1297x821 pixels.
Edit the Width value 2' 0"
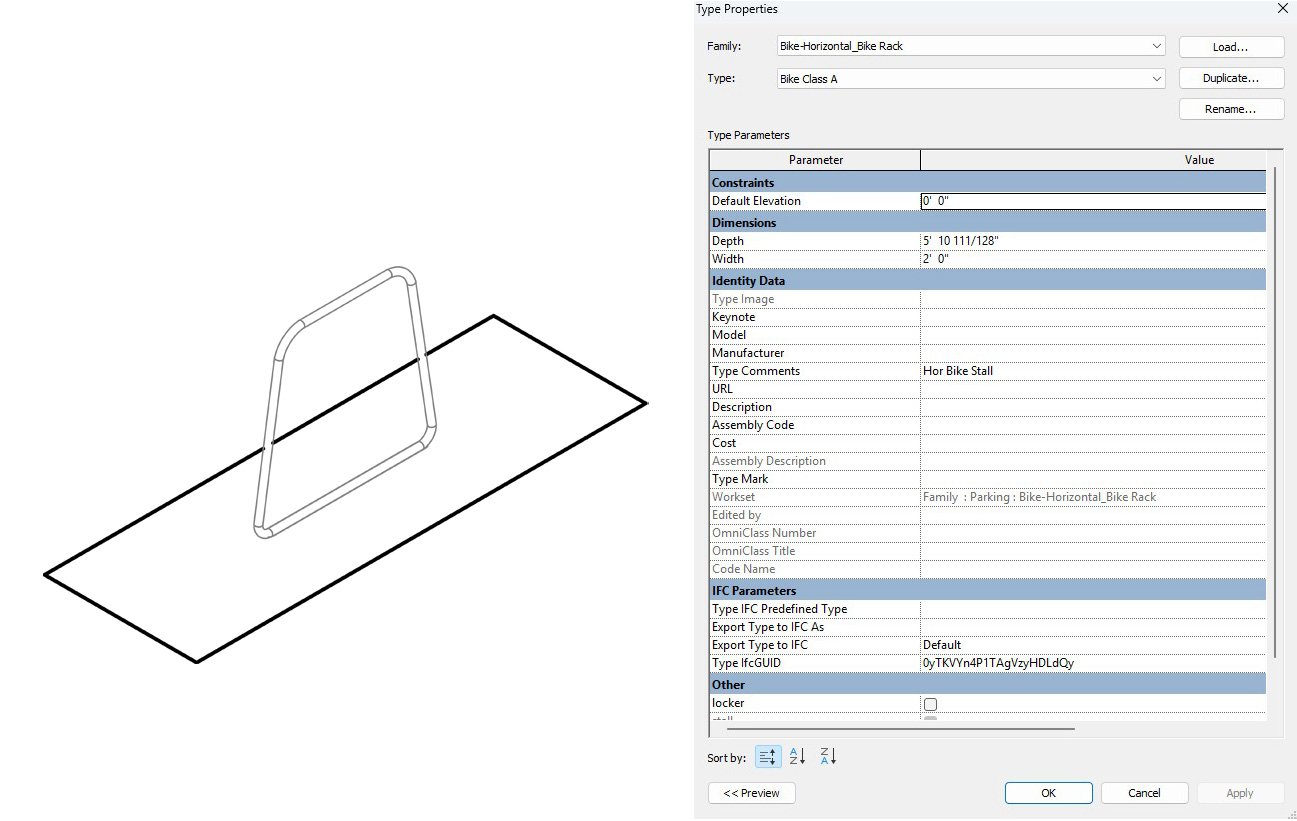[x=1093, y=259]
